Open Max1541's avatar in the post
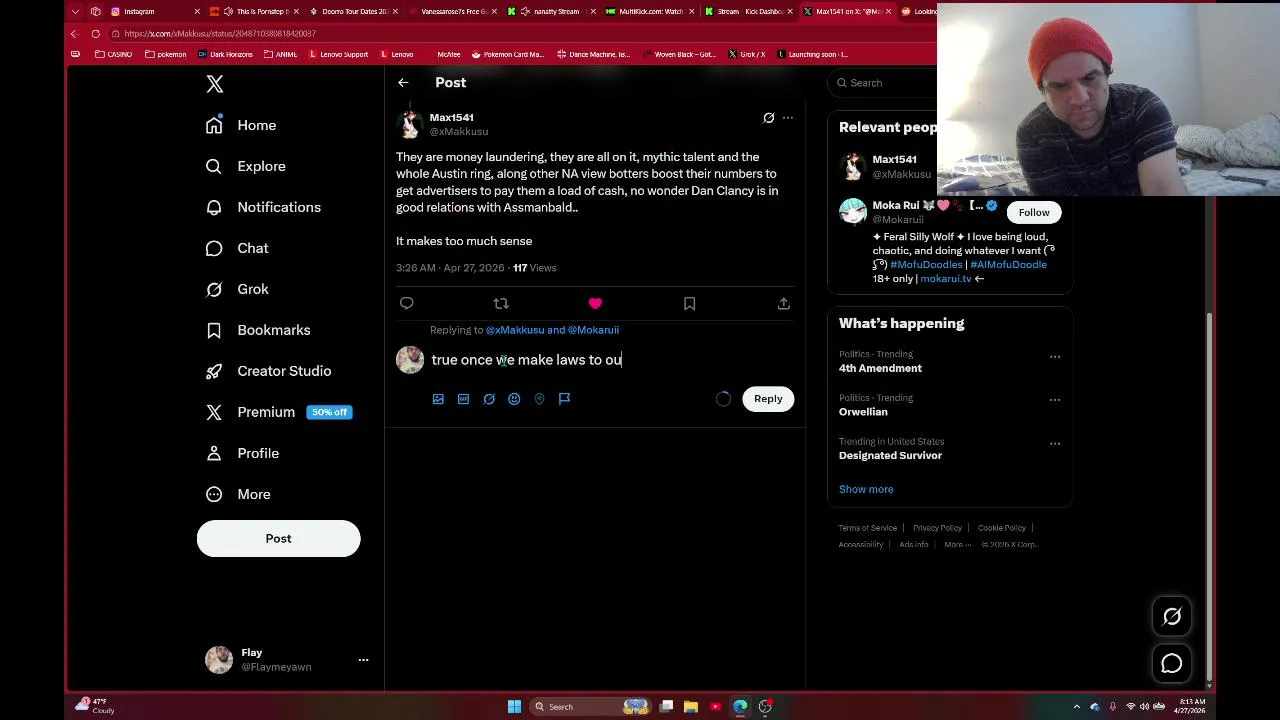Screen dimensions: 1280x720 coord(409,124)
